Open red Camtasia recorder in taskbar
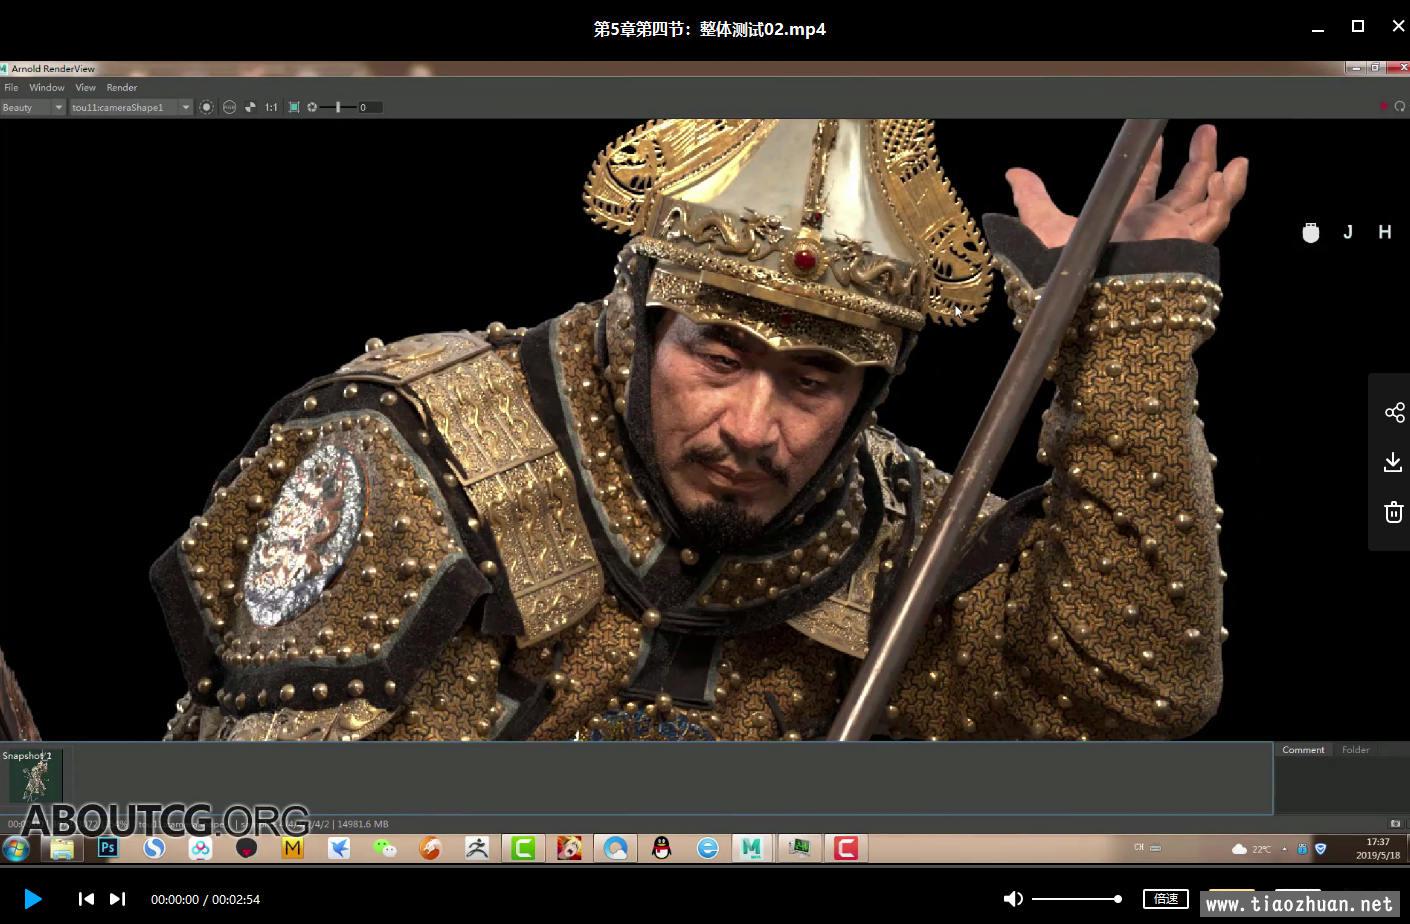1410x924 pixels. [846, 849]
